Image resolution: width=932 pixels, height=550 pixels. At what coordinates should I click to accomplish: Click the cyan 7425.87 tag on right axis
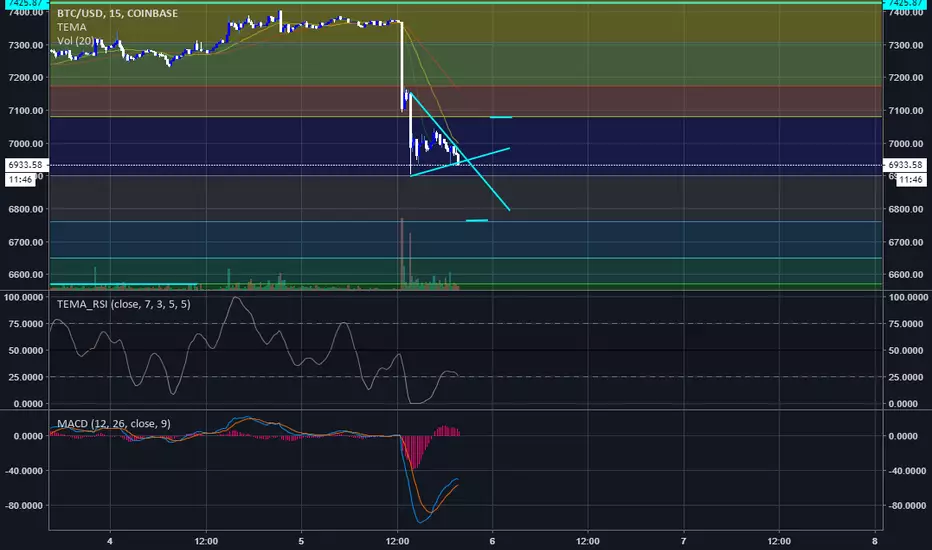[905, 4]
